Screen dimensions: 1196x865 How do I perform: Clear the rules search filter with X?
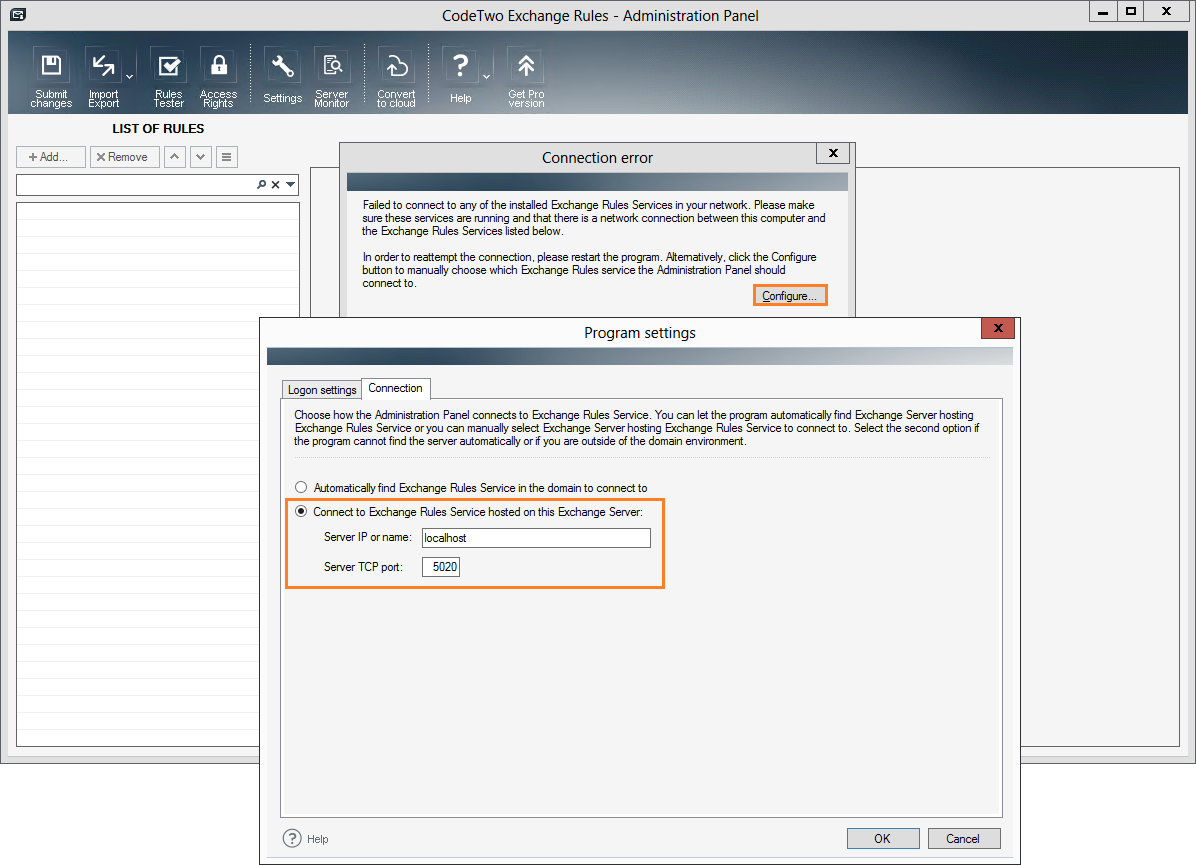pyautogui.click(x=275, y=185)
